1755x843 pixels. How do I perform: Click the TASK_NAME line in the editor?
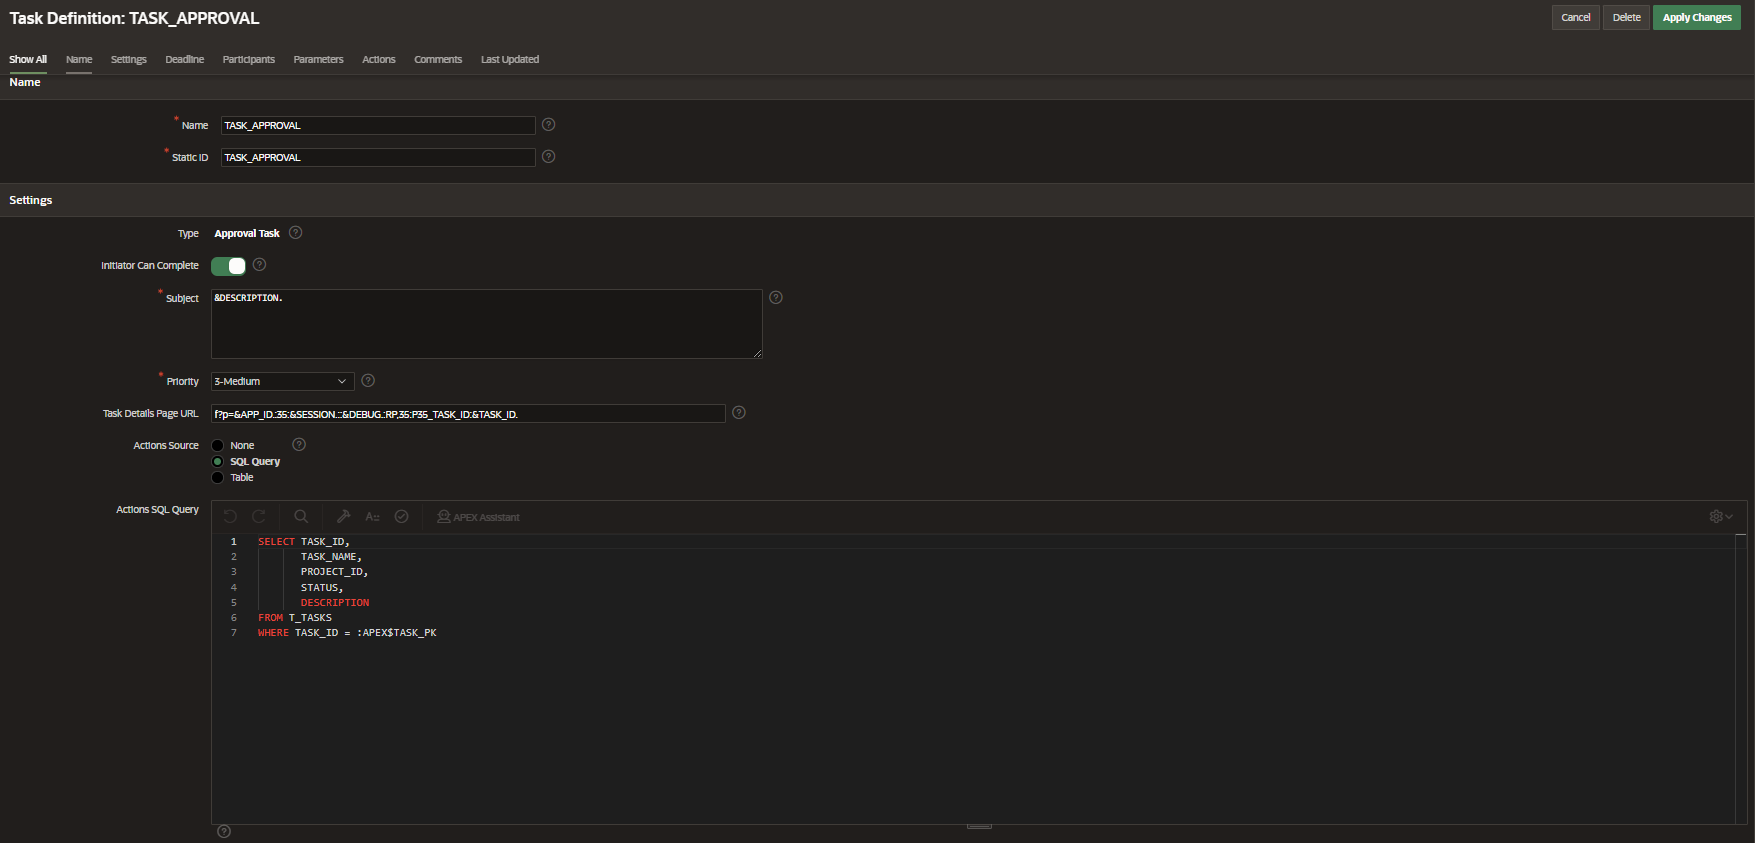(331, 557)
